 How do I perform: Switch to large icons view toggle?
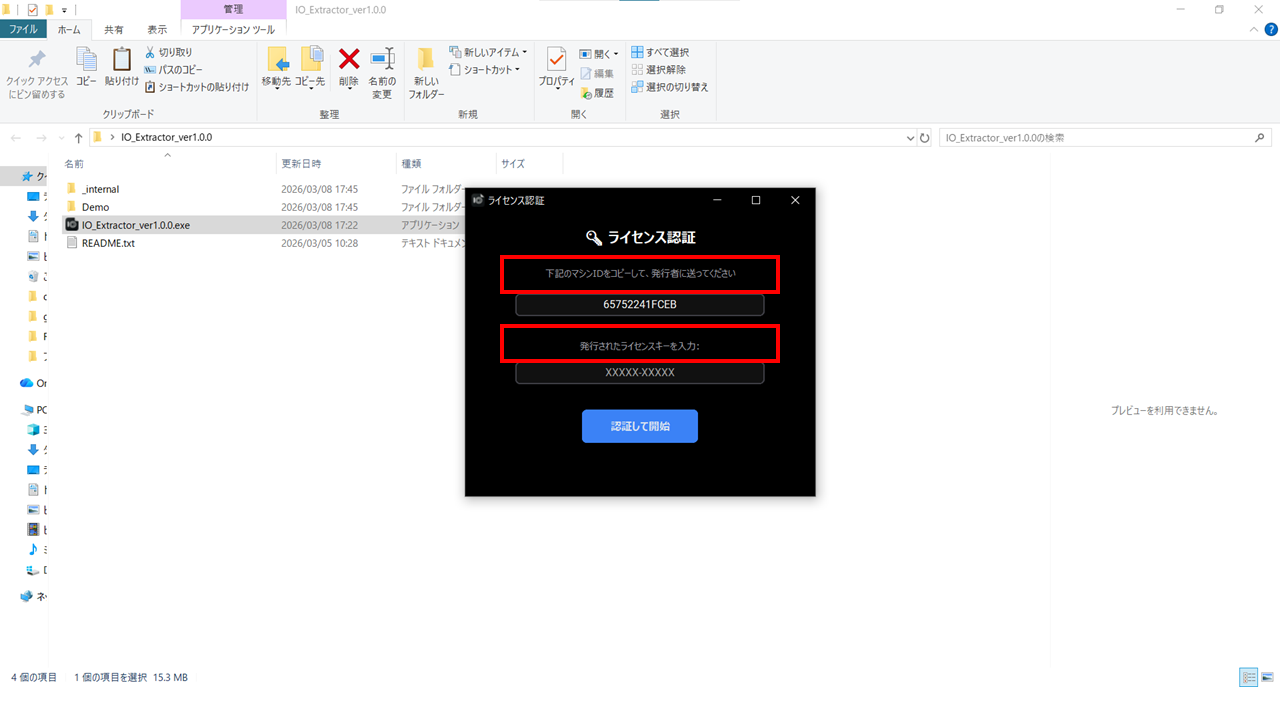(x=1267, y=677)
